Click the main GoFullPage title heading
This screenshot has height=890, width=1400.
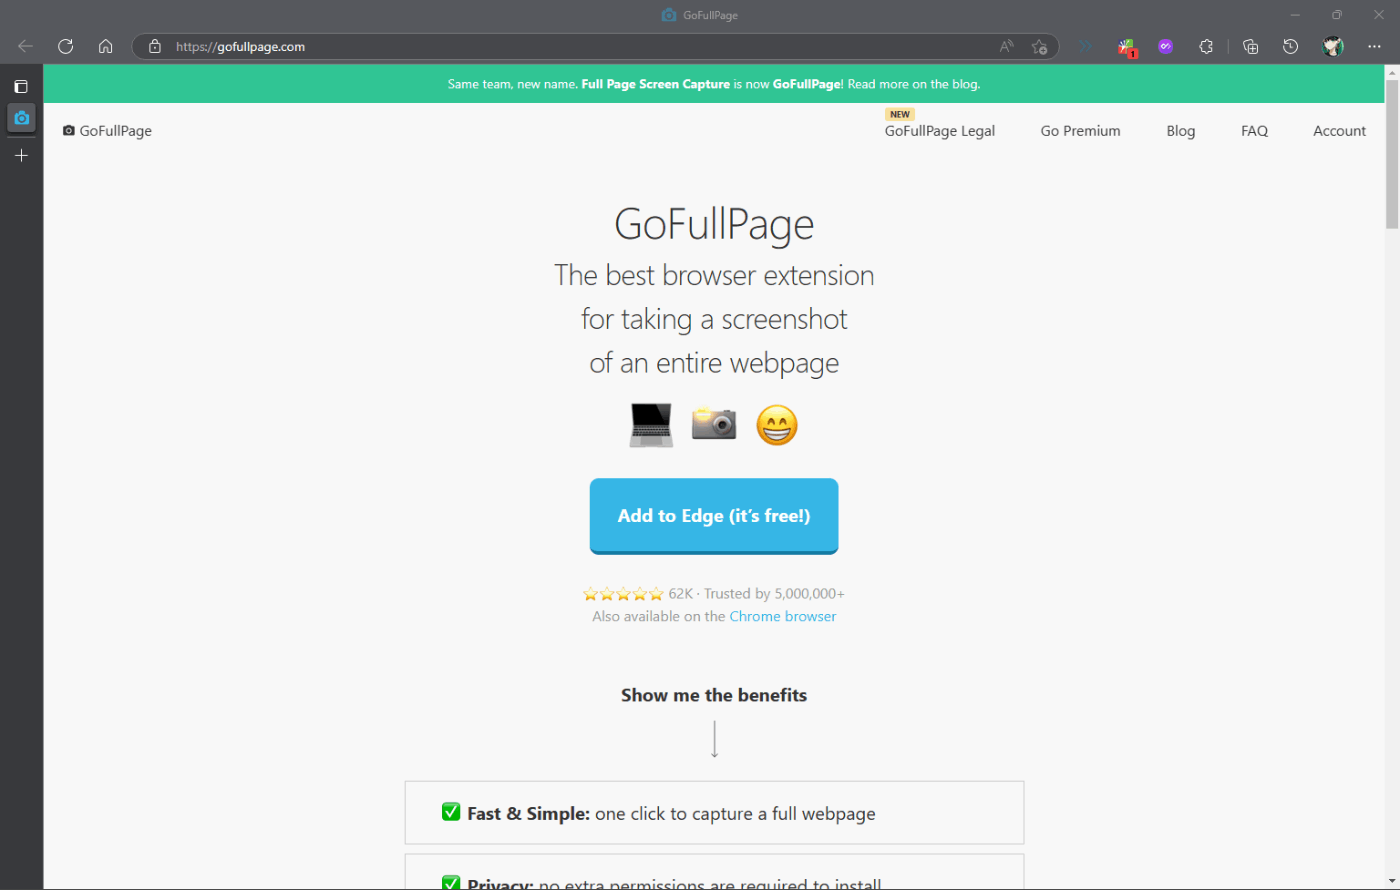click(714, 224)
